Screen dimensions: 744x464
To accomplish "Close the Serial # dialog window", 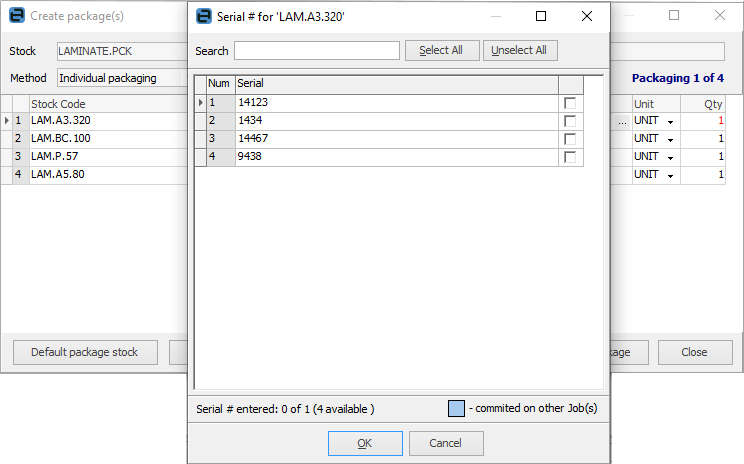I will tap(587, 16).
